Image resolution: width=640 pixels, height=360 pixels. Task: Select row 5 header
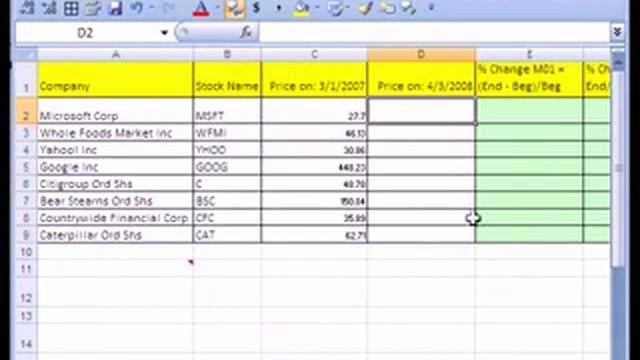point(27,167)
